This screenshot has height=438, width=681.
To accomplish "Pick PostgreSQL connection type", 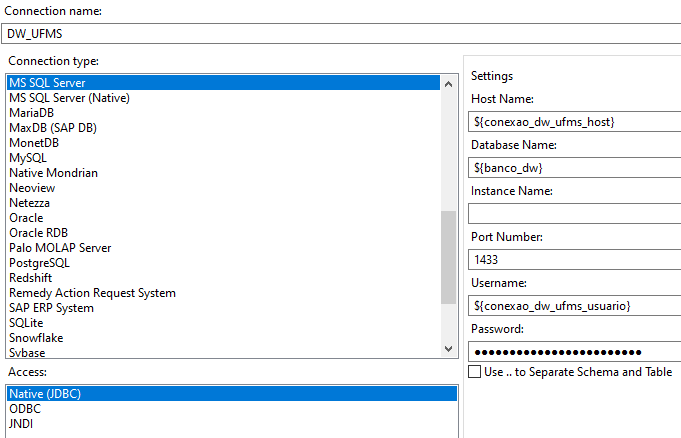I will click(x=224, y=263).
